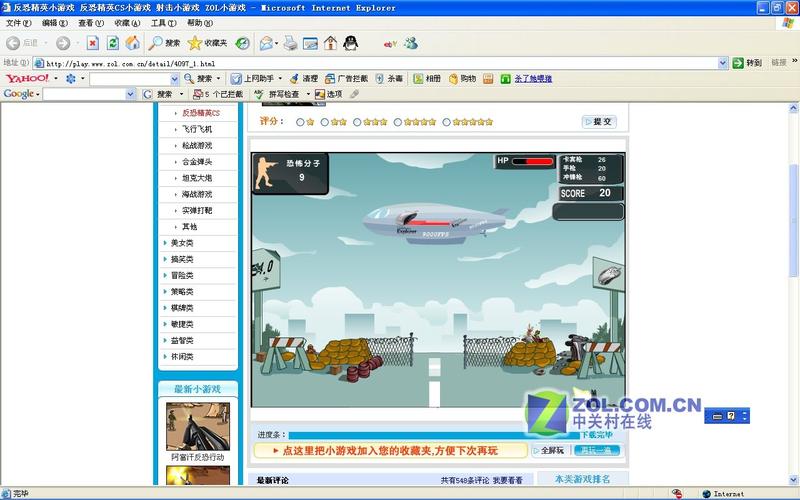This screenshot has width=800, height=500.
Task: Open Favorites (收藏夹) star button
Action: [207, 43]
